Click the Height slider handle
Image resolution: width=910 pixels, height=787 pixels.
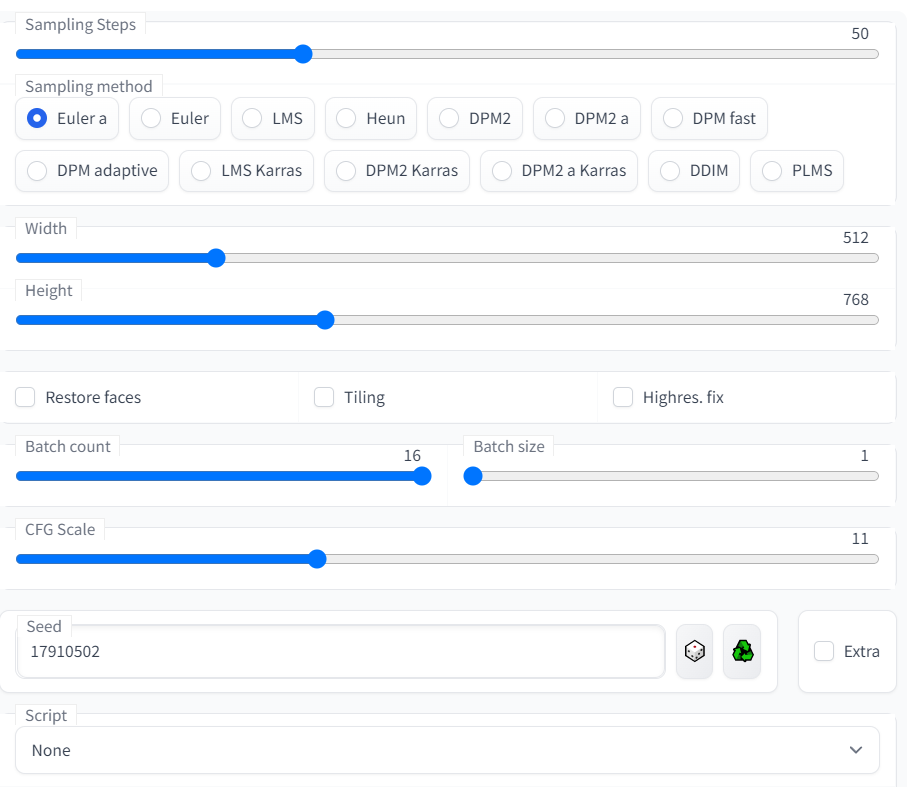[326, 320]
